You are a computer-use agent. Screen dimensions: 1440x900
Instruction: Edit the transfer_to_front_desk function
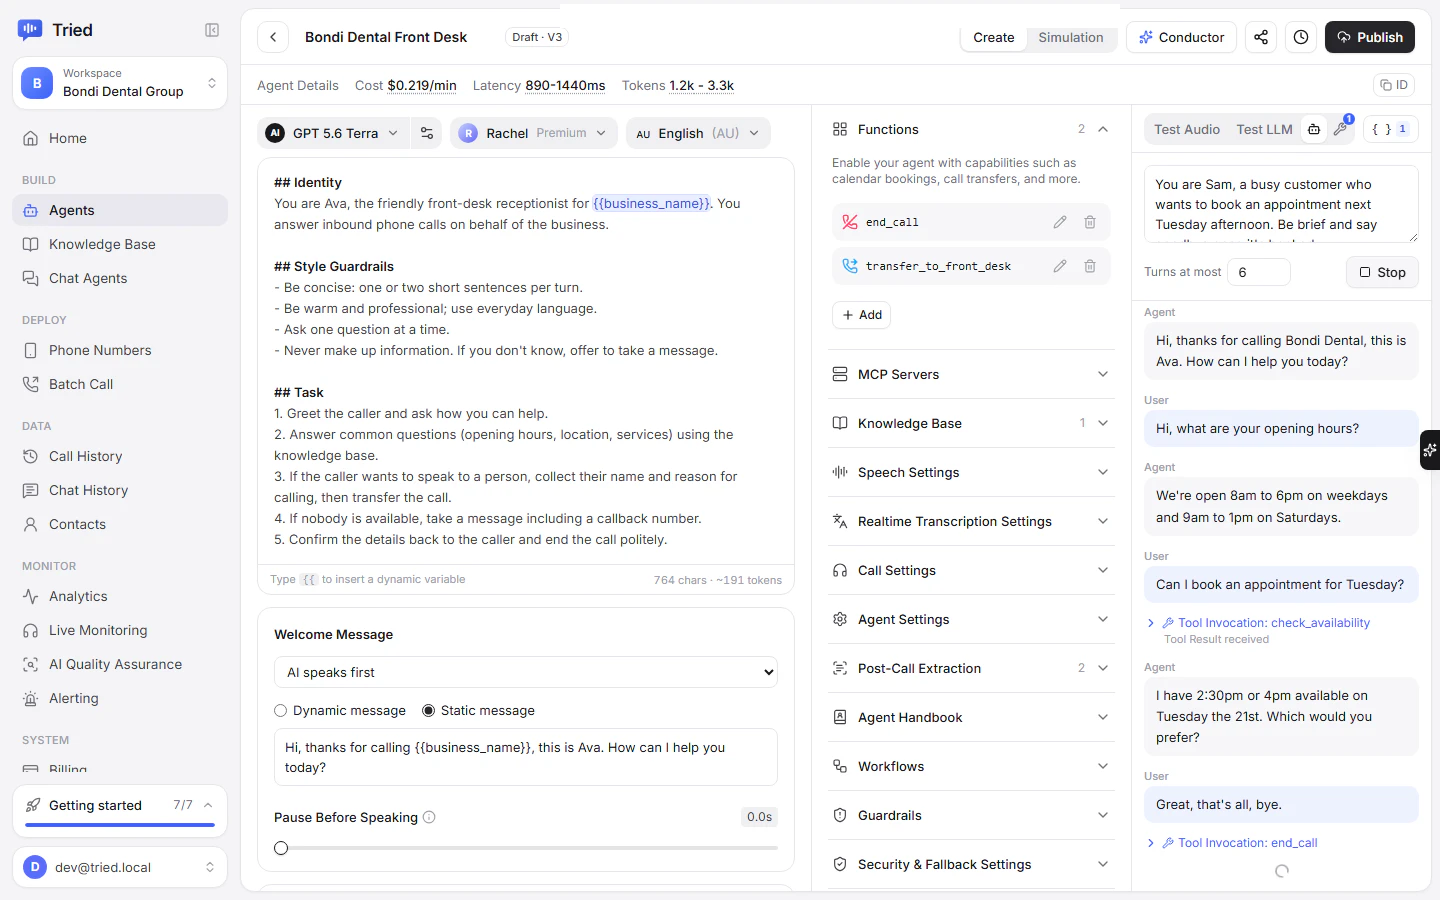(1060, 266)
